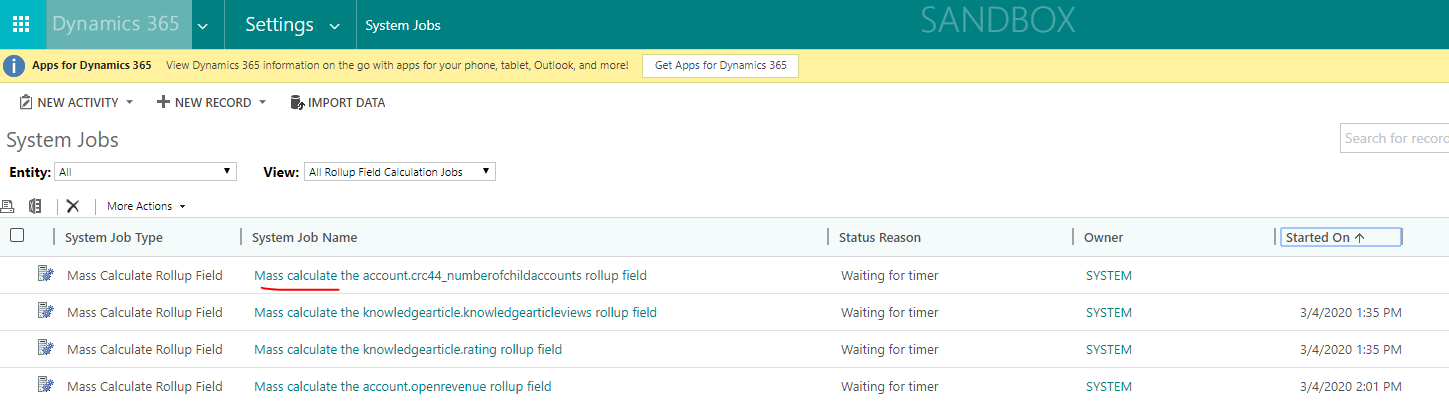The width and height of the screenshot is (1449, 402).
Task: Click the job icon for account.openrevenue row
Action: point(45,386)
